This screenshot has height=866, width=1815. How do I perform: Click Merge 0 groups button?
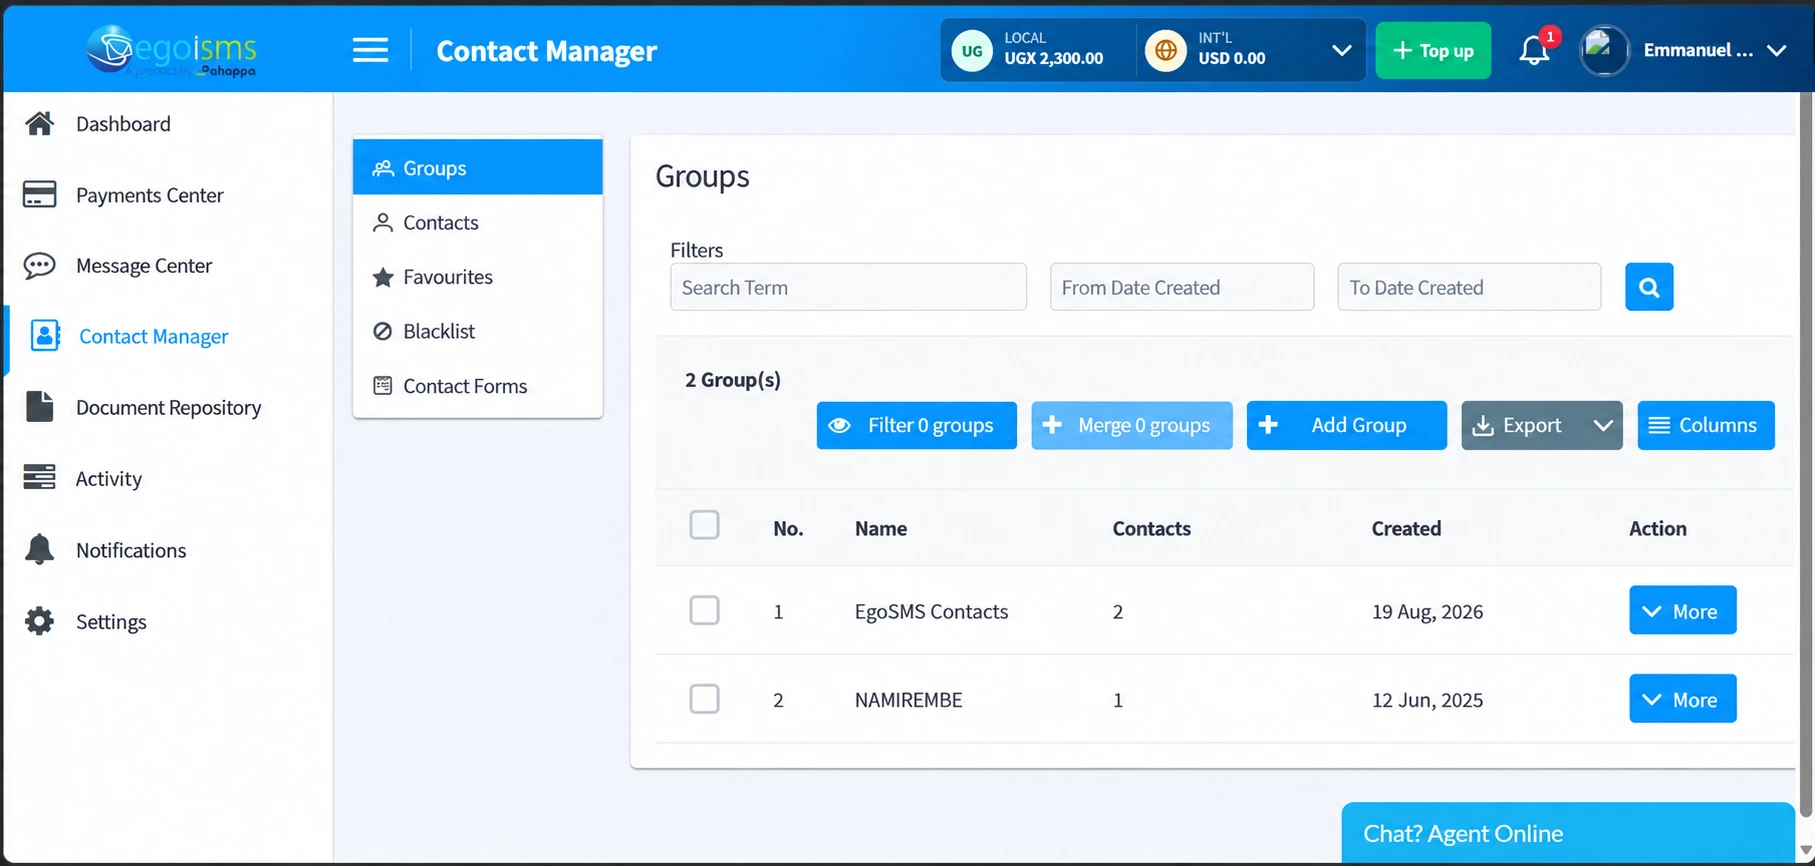1132,425
